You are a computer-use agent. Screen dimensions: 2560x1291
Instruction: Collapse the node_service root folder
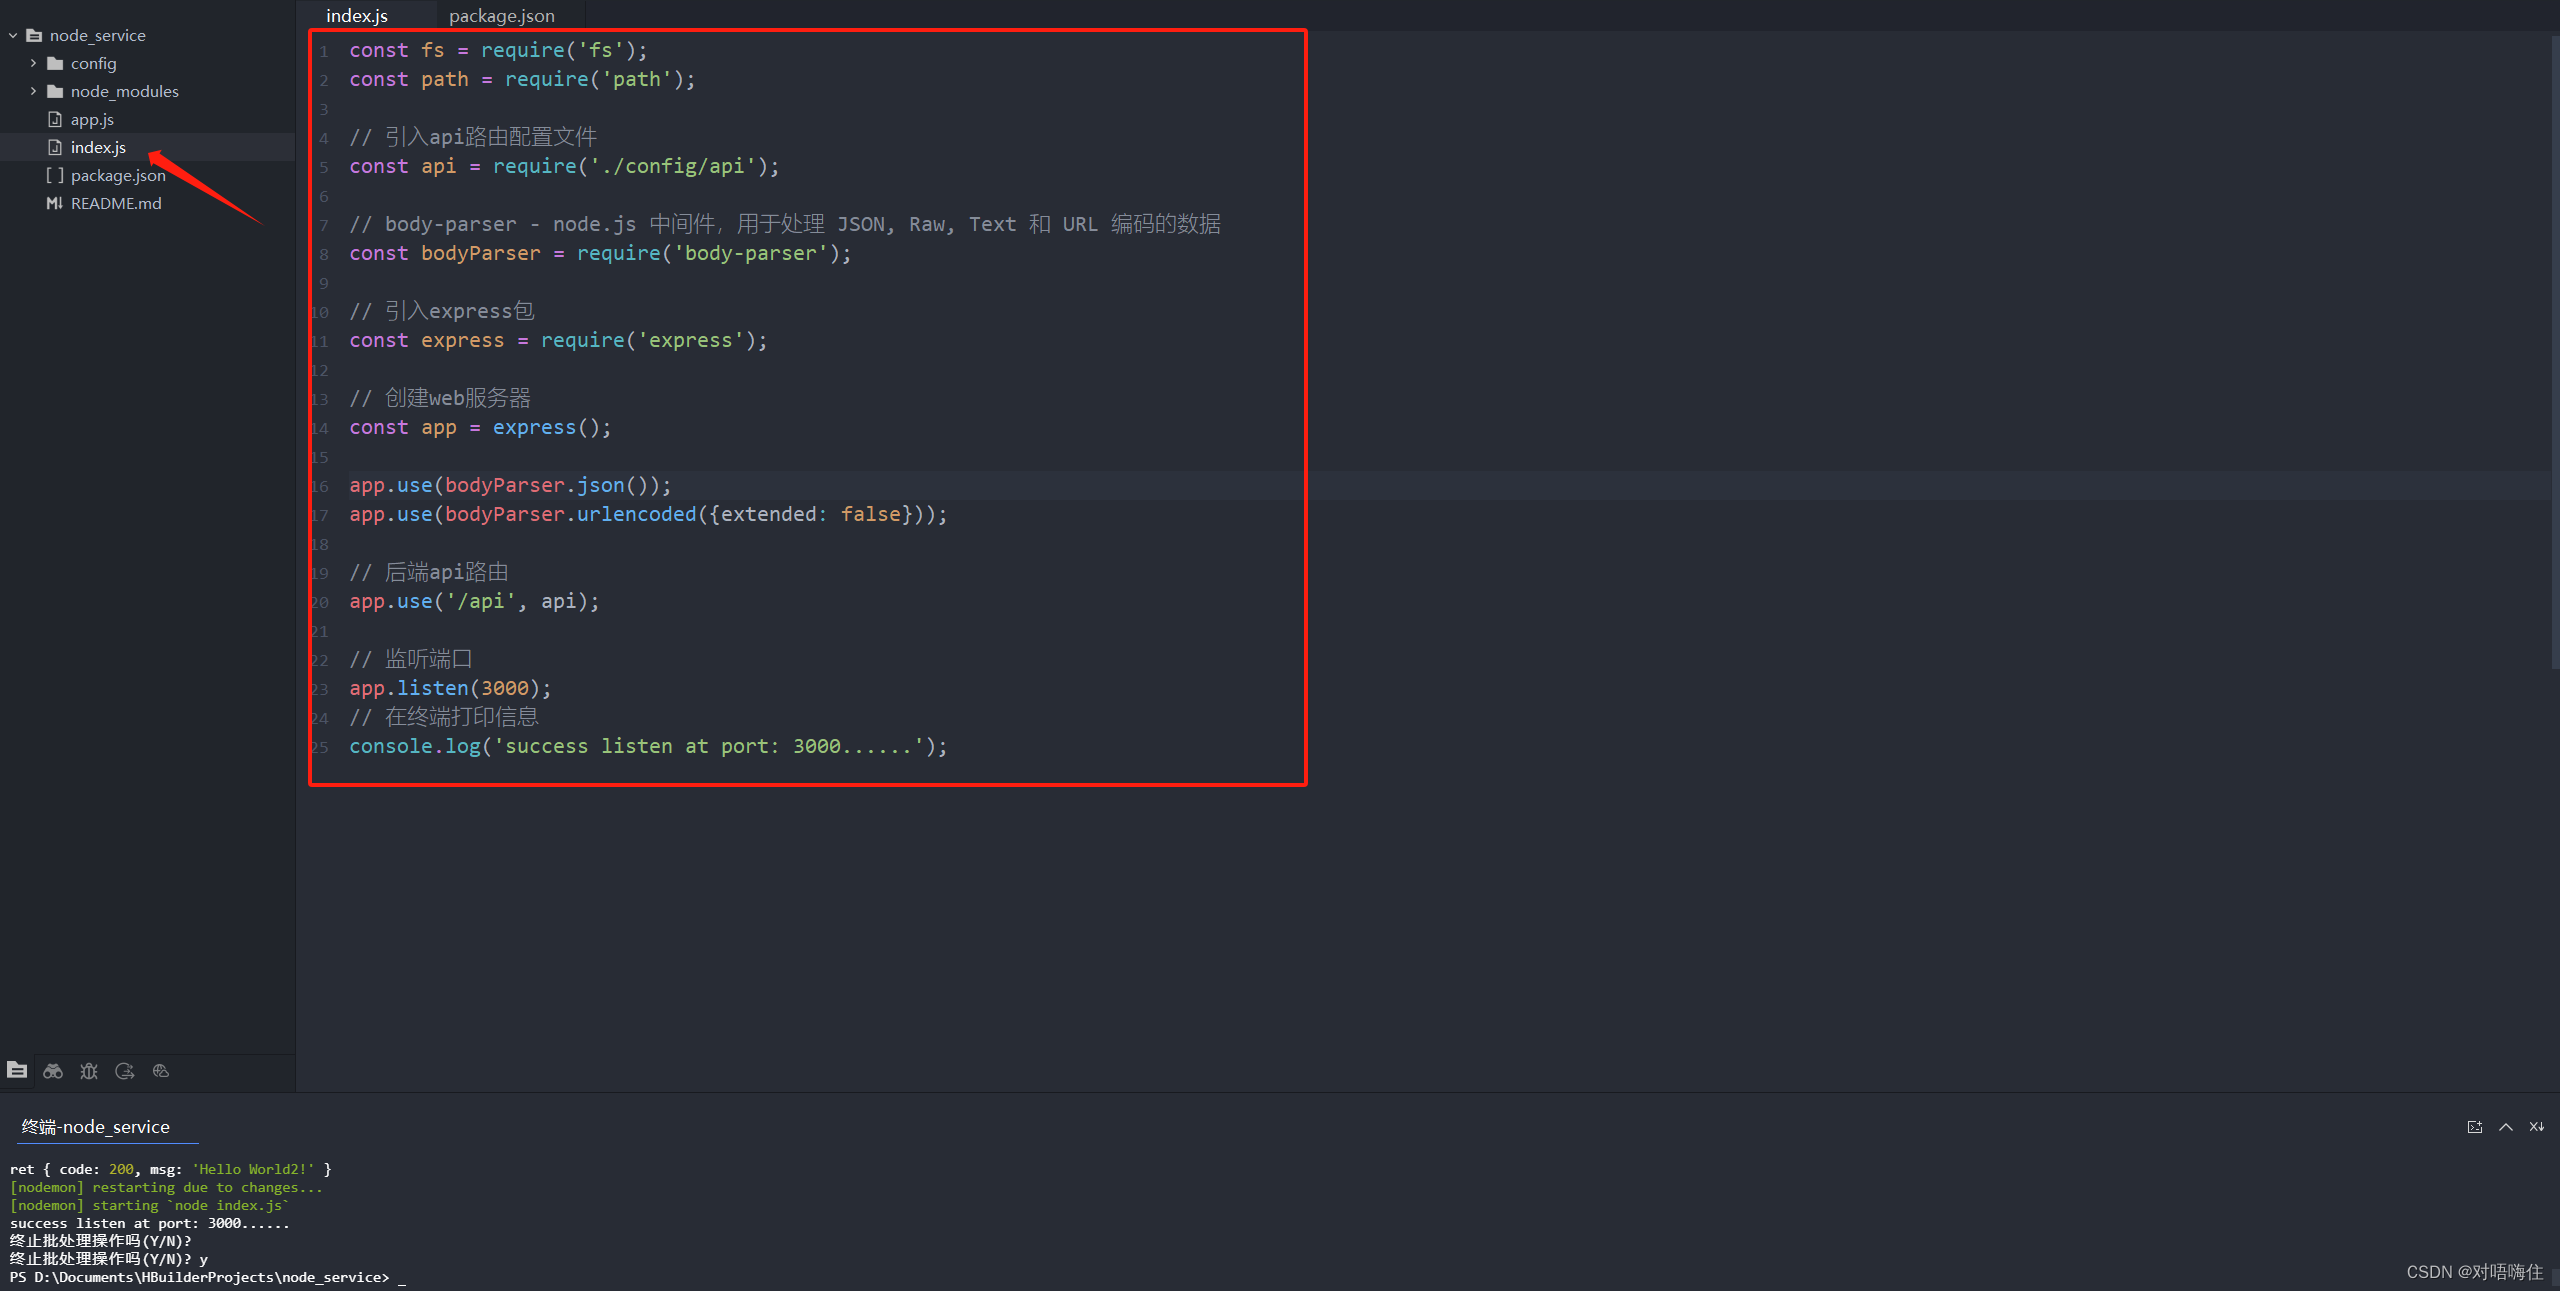13,35
